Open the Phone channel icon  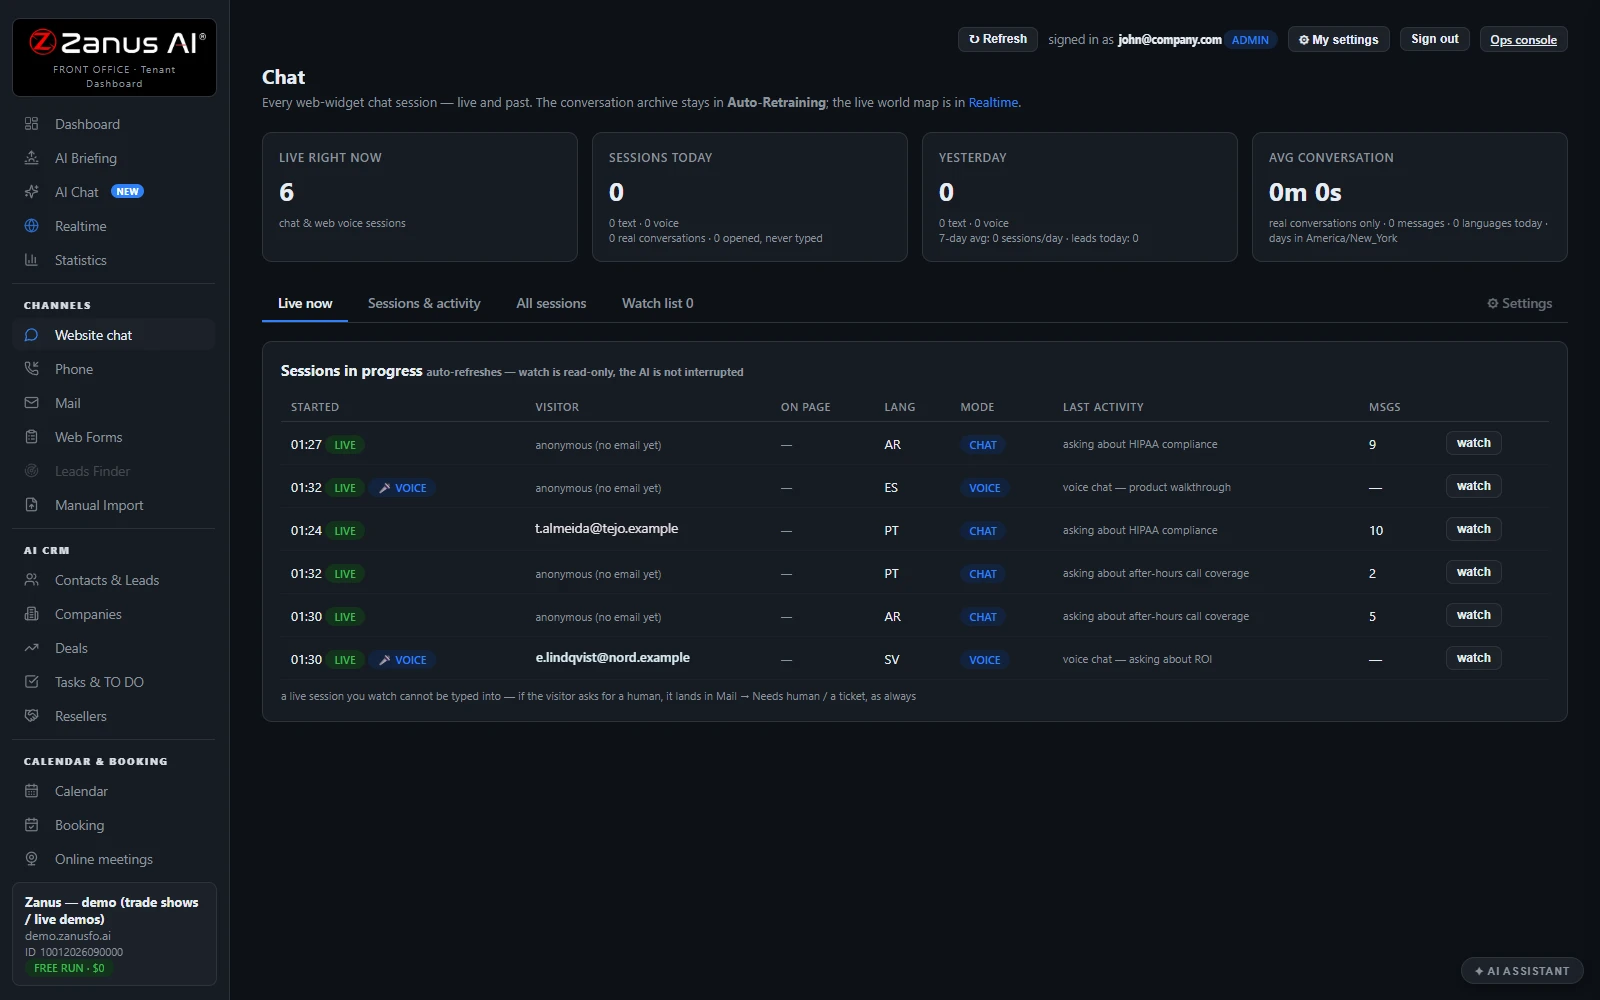31,369
